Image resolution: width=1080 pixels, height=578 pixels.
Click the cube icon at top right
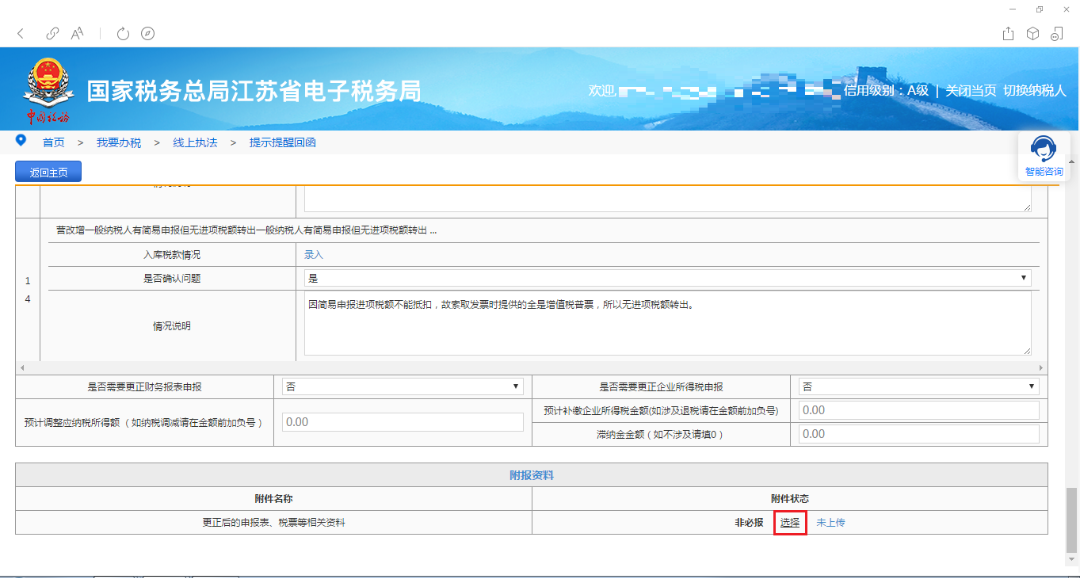pyautogui.click(x=1033, y=34)
